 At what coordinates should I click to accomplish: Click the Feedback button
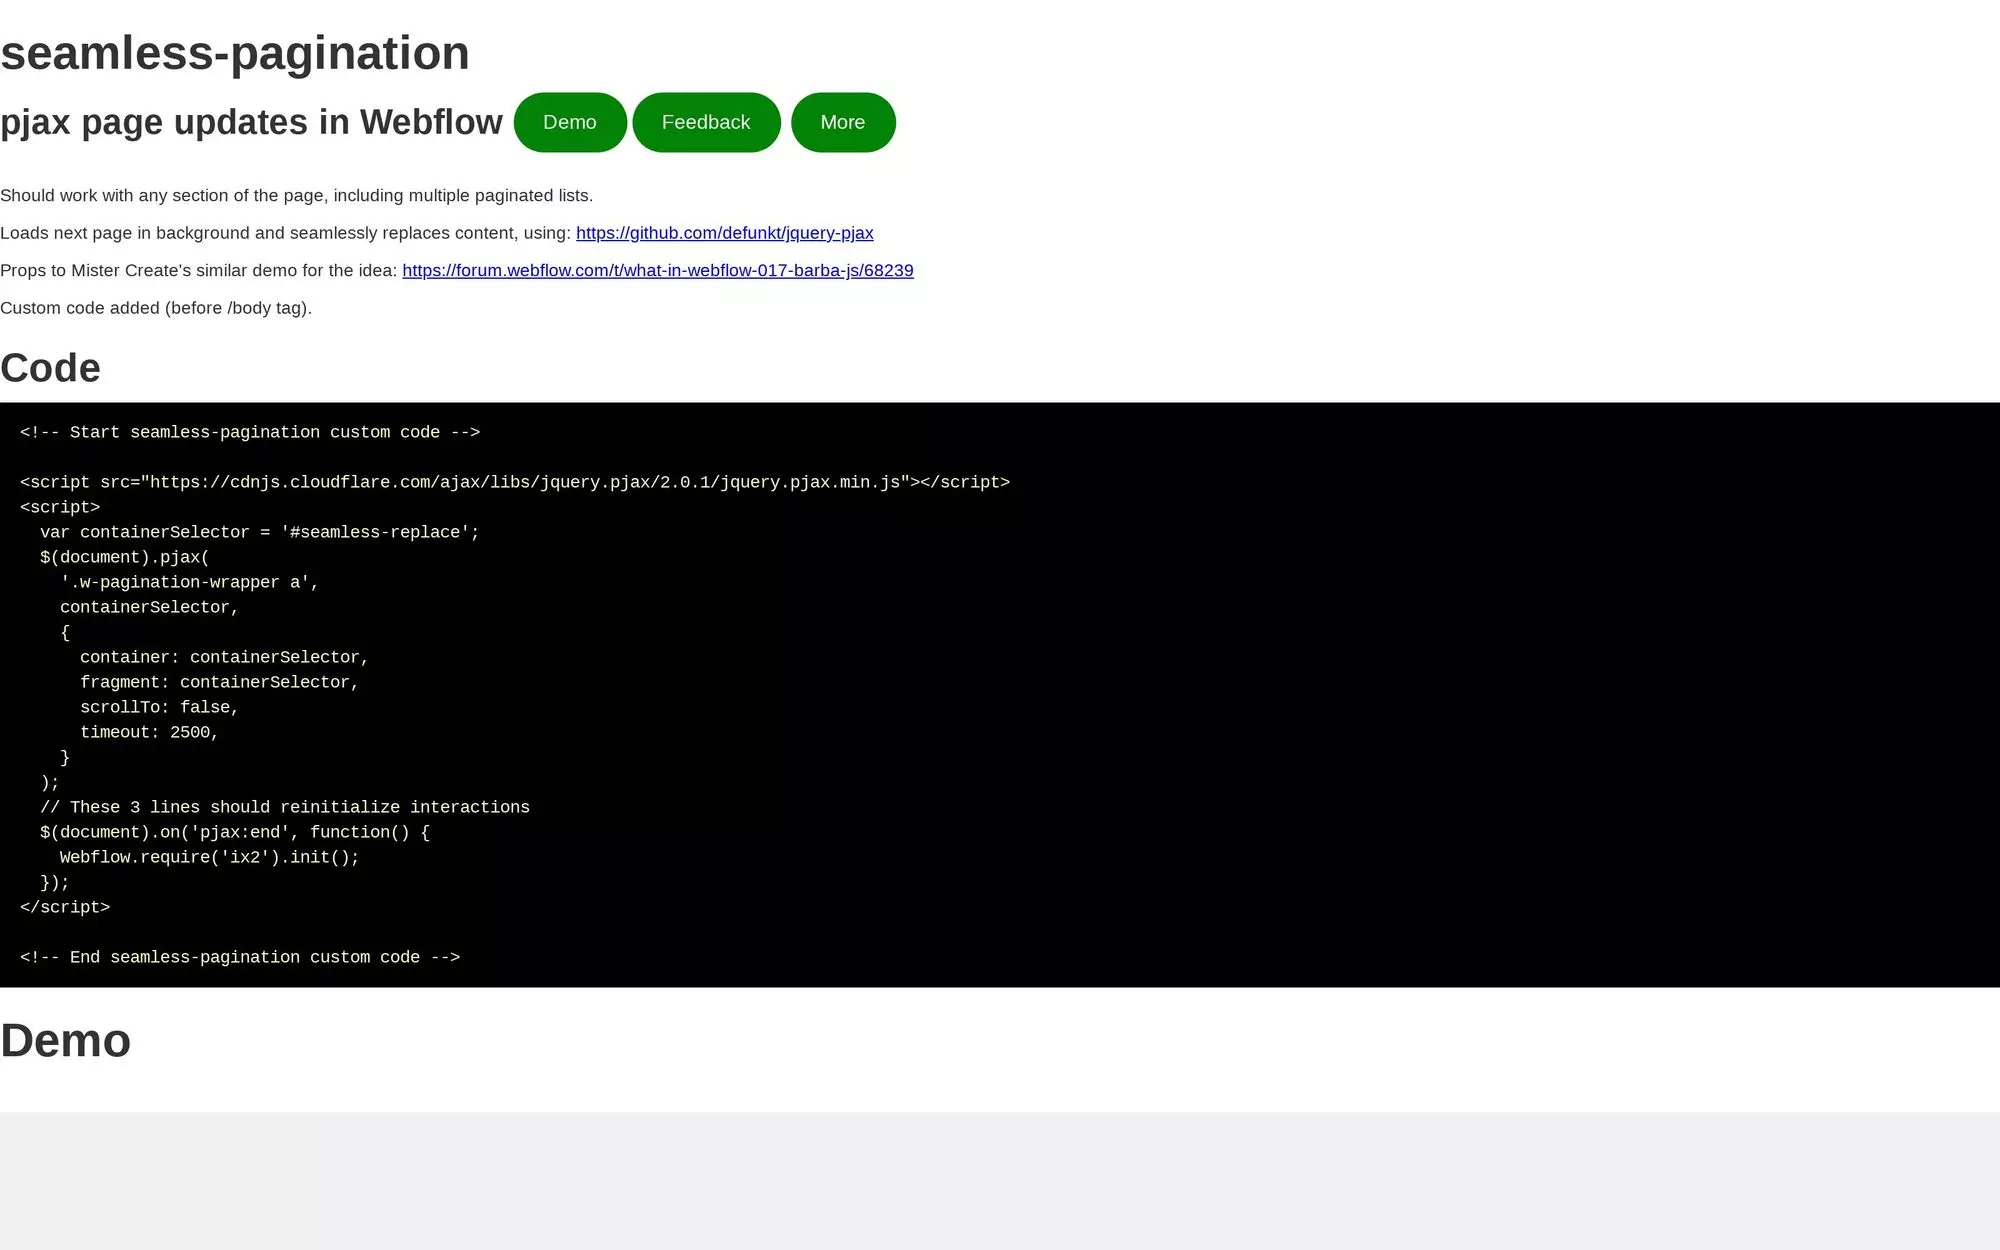(706, 122)
